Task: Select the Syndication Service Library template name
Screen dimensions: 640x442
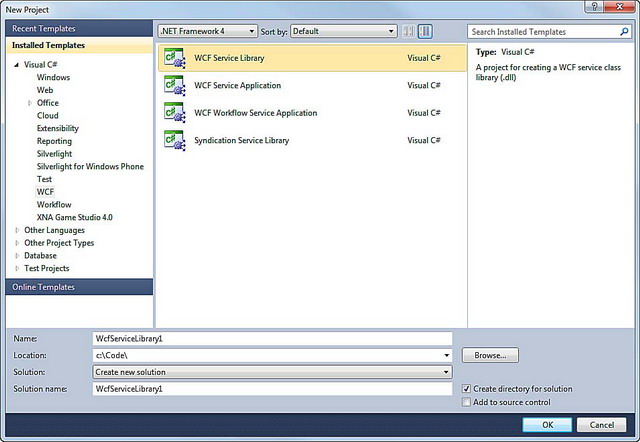Action: tap(241, 140)
